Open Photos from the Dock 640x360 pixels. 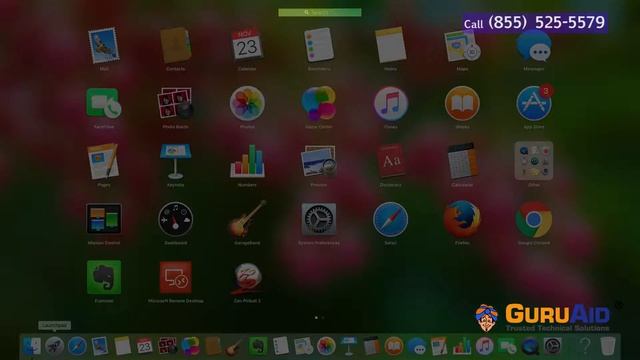(326, 346)
